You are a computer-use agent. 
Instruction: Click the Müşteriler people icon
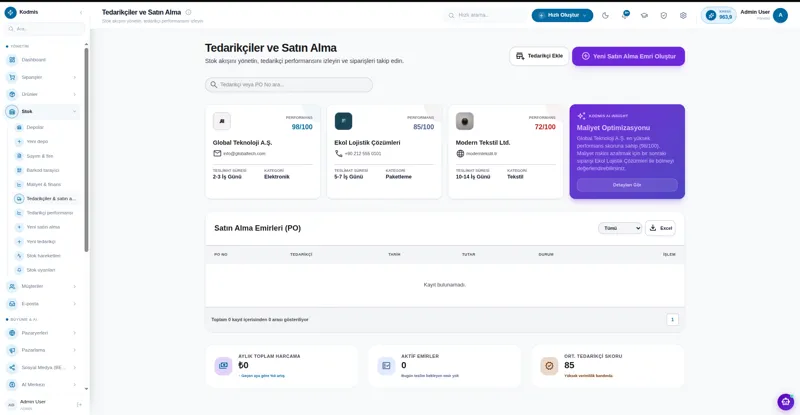tap(12, 286)
